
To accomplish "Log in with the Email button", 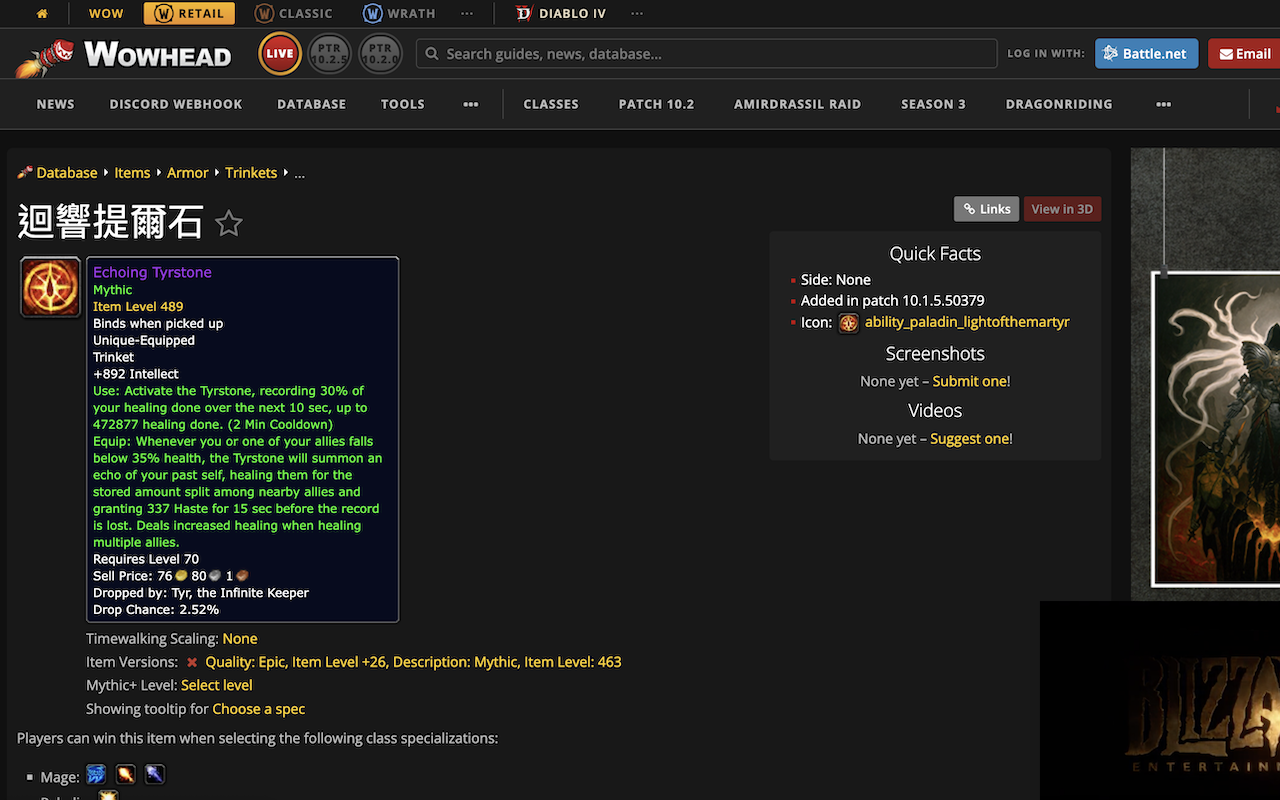I will coord(1244,54).
